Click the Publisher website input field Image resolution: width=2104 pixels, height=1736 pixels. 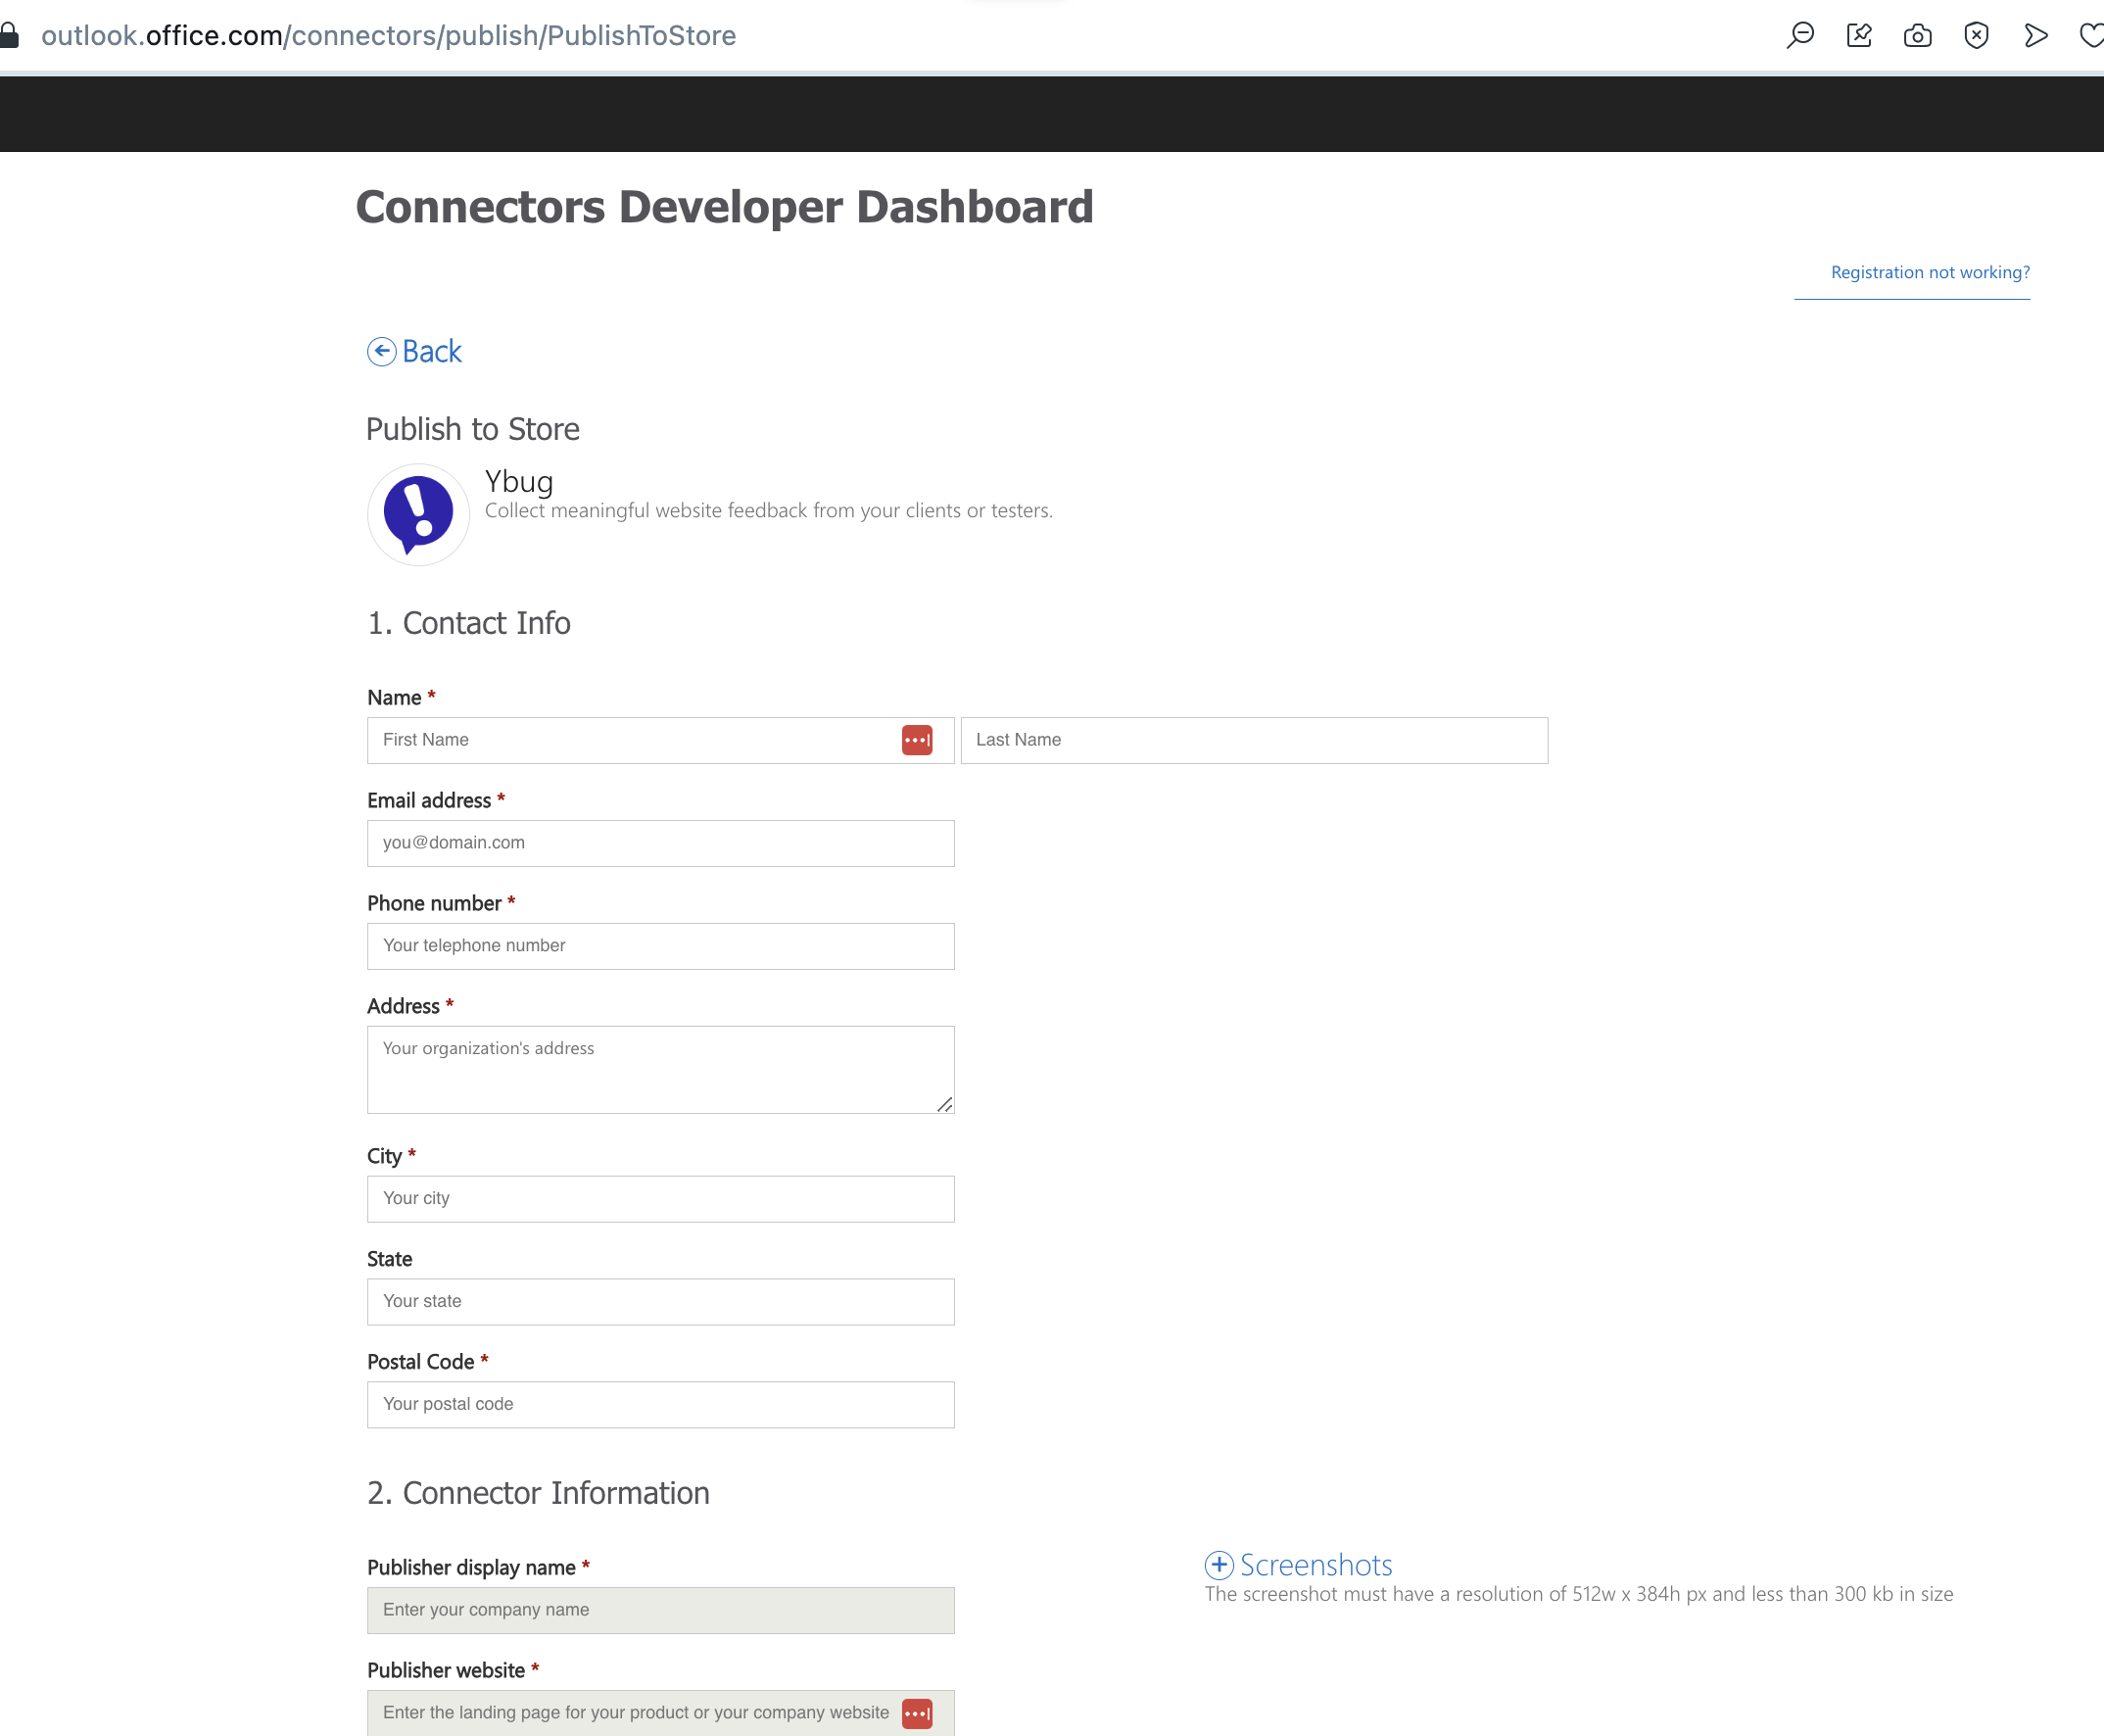pos(660,1713)
